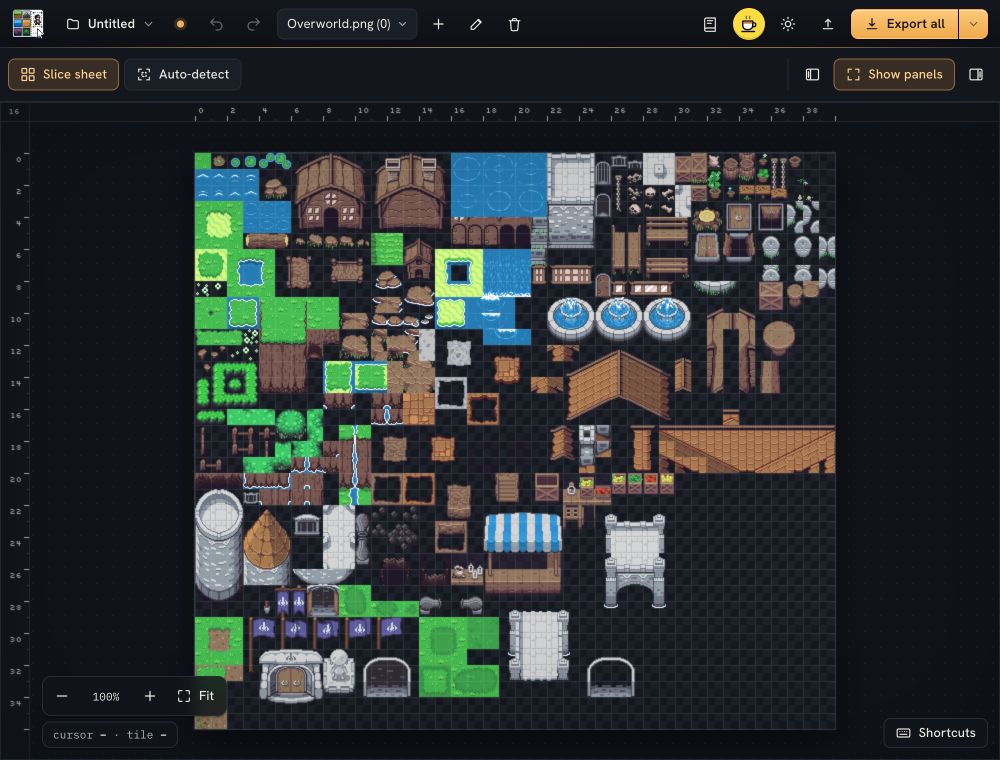This screenshot has width=1000, height=760.
Task: Add a new sheet with plus icon
Action: point(438,24)
